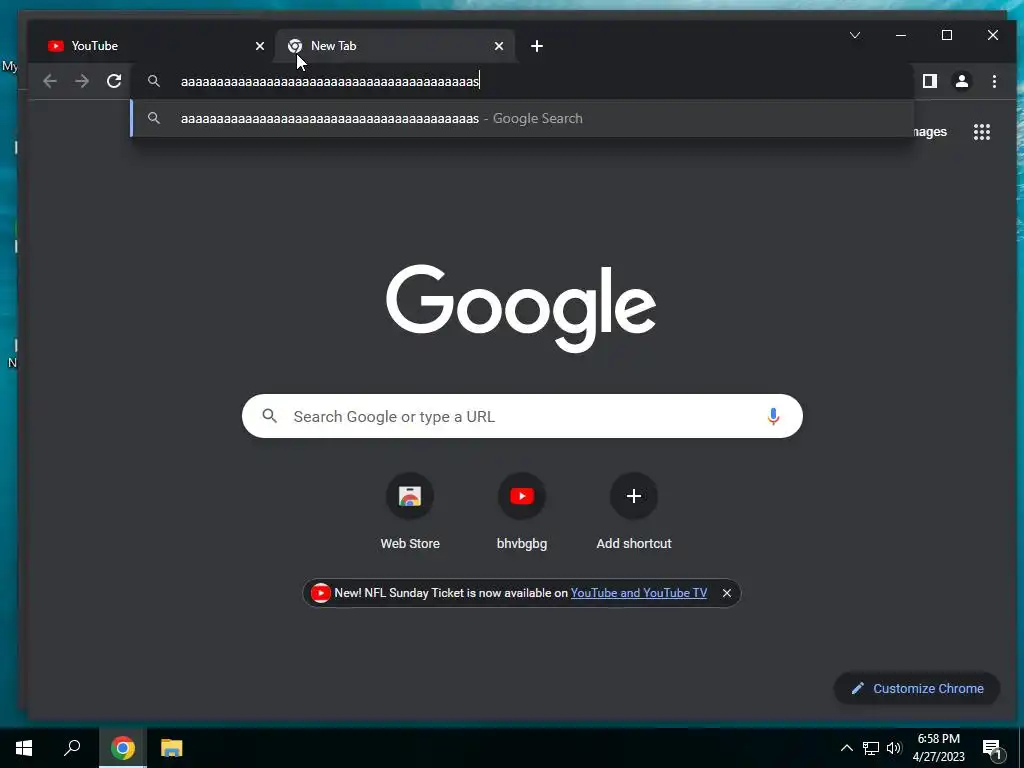This screenshot has height=768, width=1024.
Task: Follow the YouTube and YouTube TV link
Action: (639, 593)
